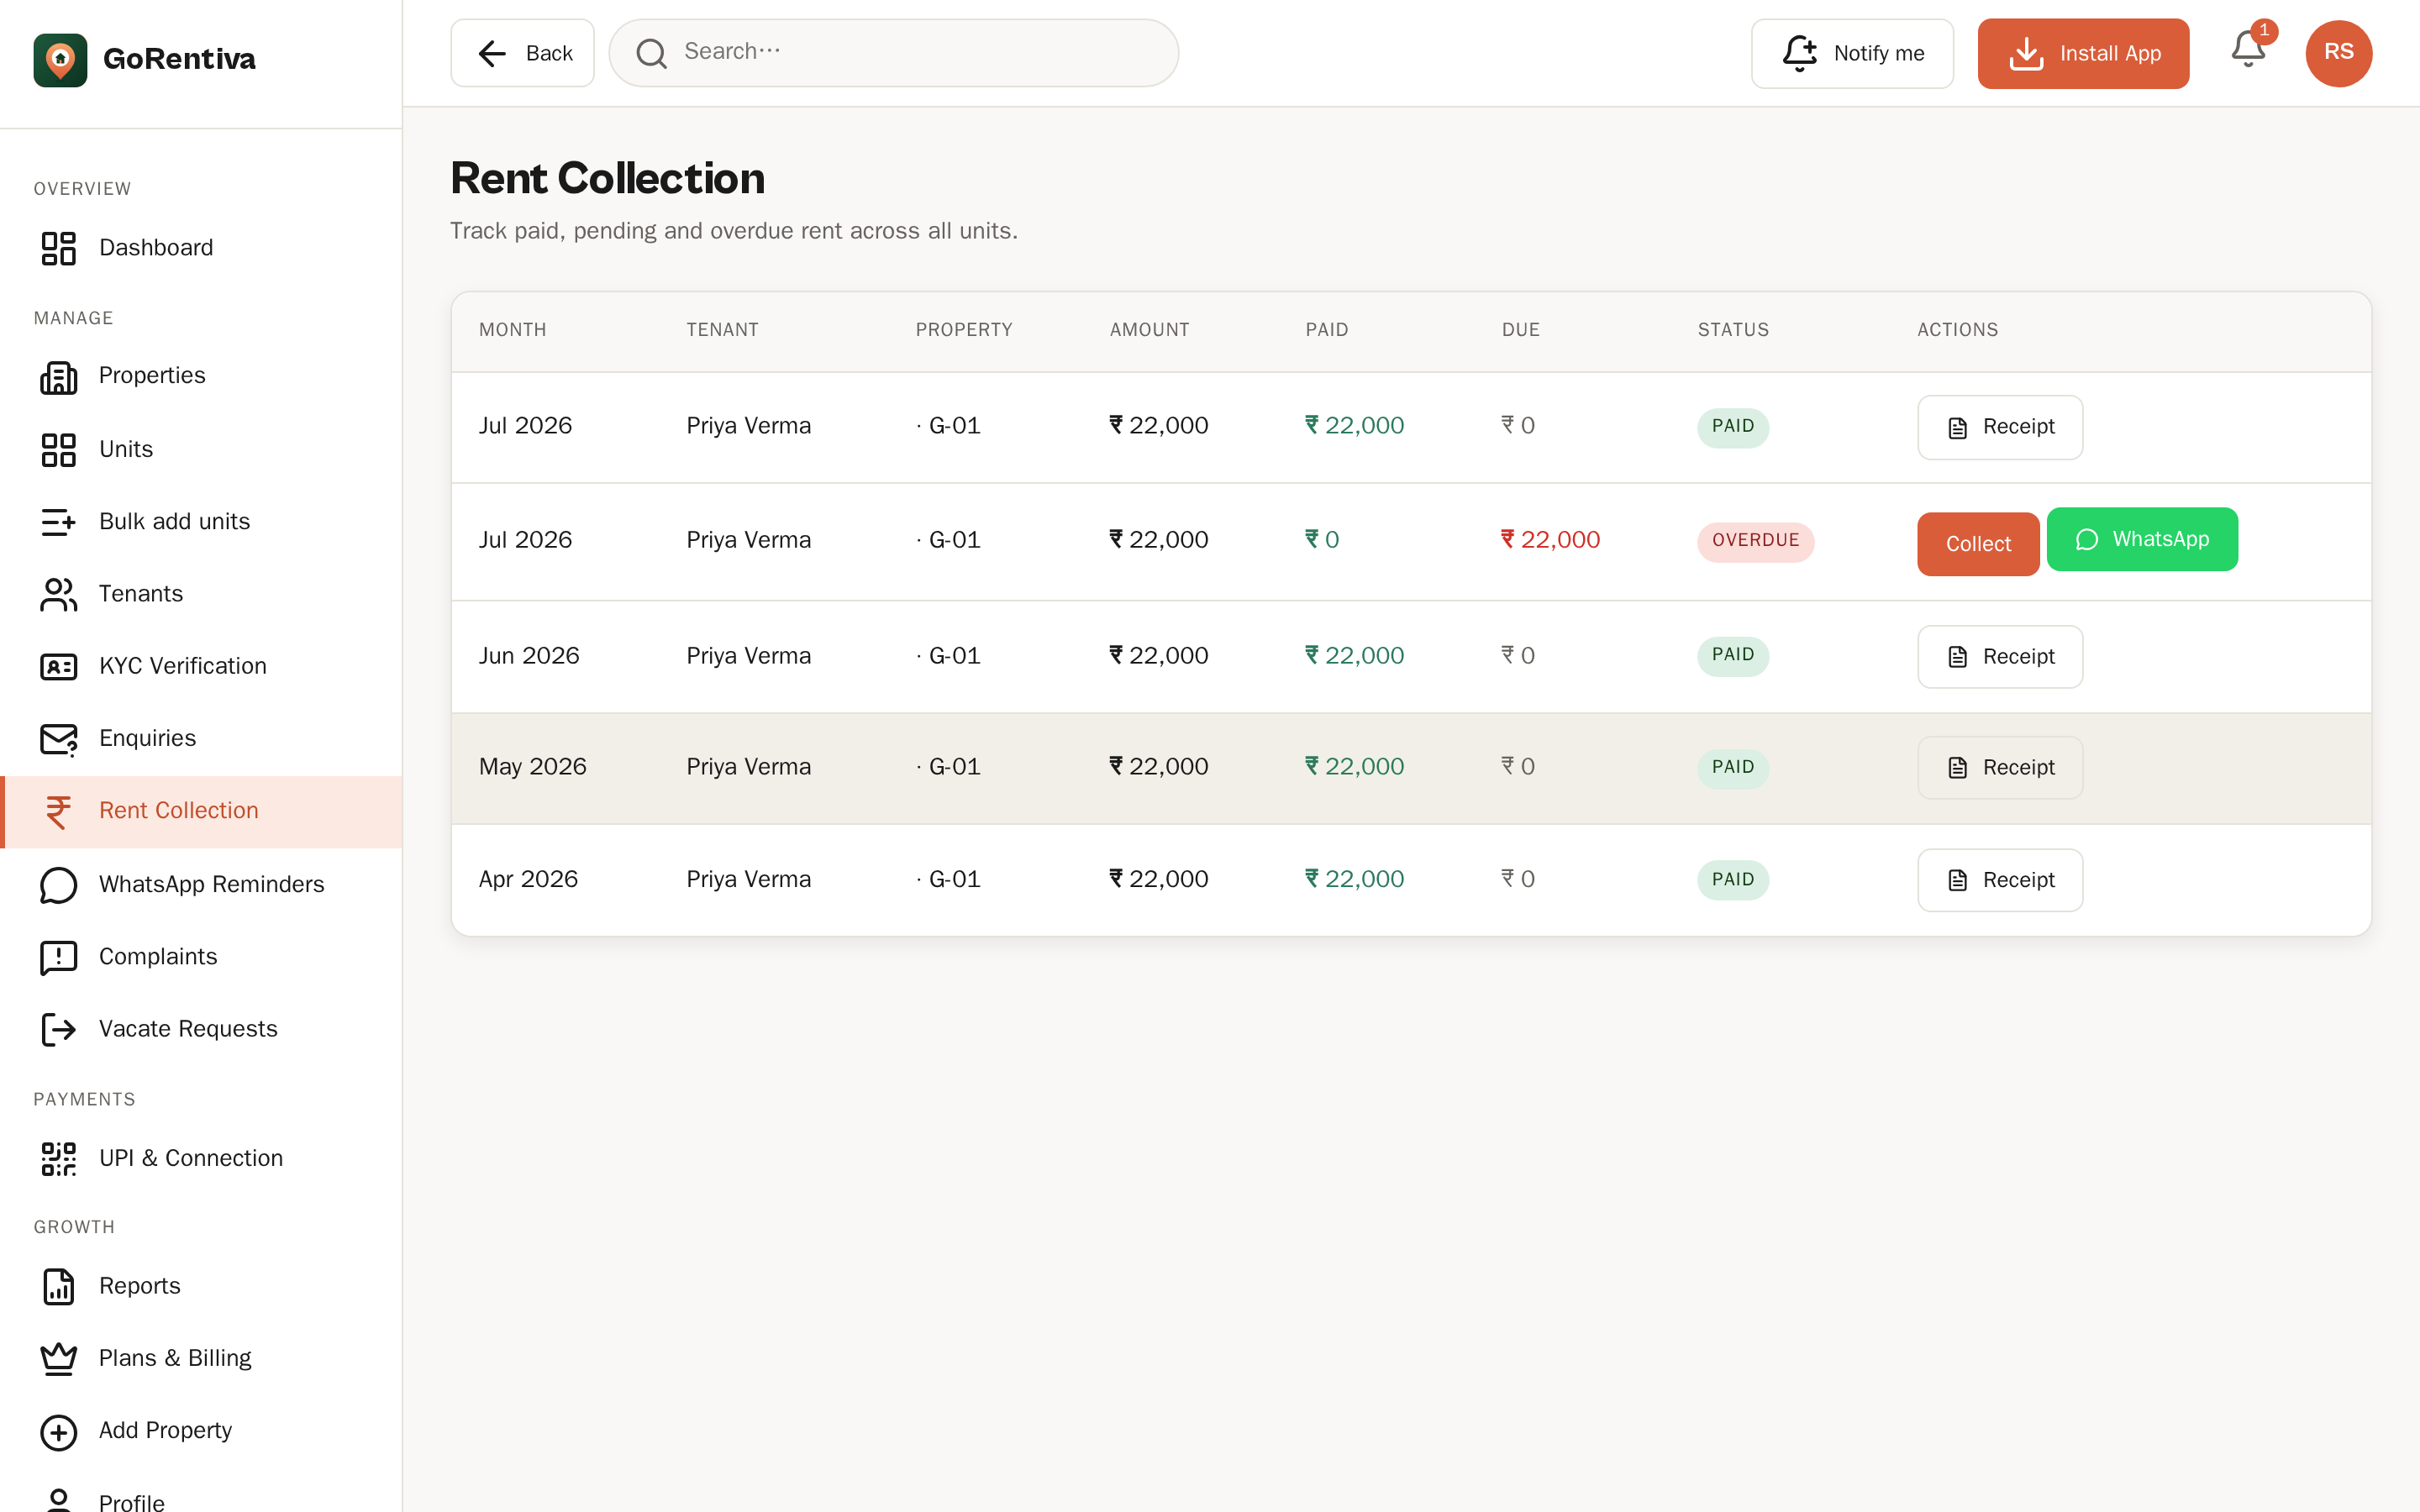This screenshot has height=1512, width=2420.
Task: Click the Bulk add units icon
Action: click(x=58, y=522)
